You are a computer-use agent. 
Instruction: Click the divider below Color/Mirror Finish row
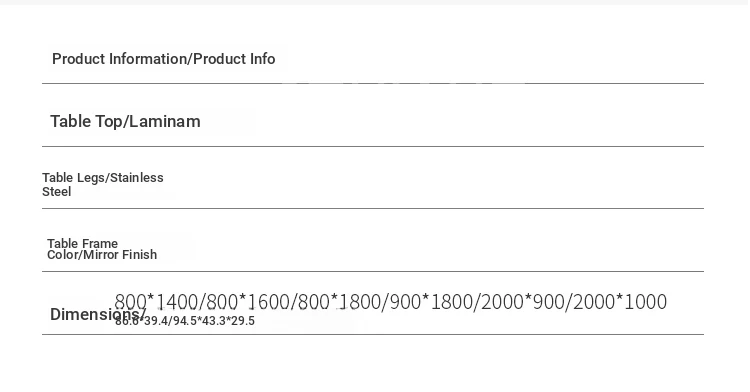[373, 272]
